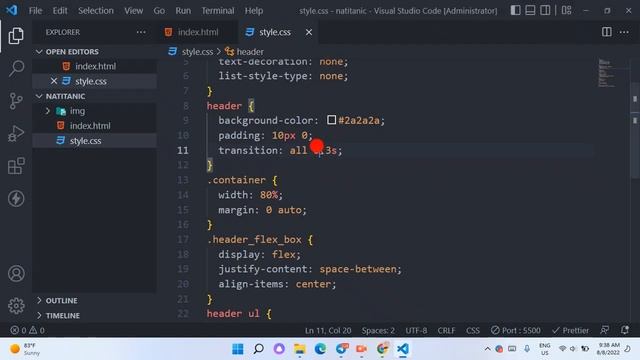Split the editor to the right
The height and width of the screenshot is (360, 640).
607,32
